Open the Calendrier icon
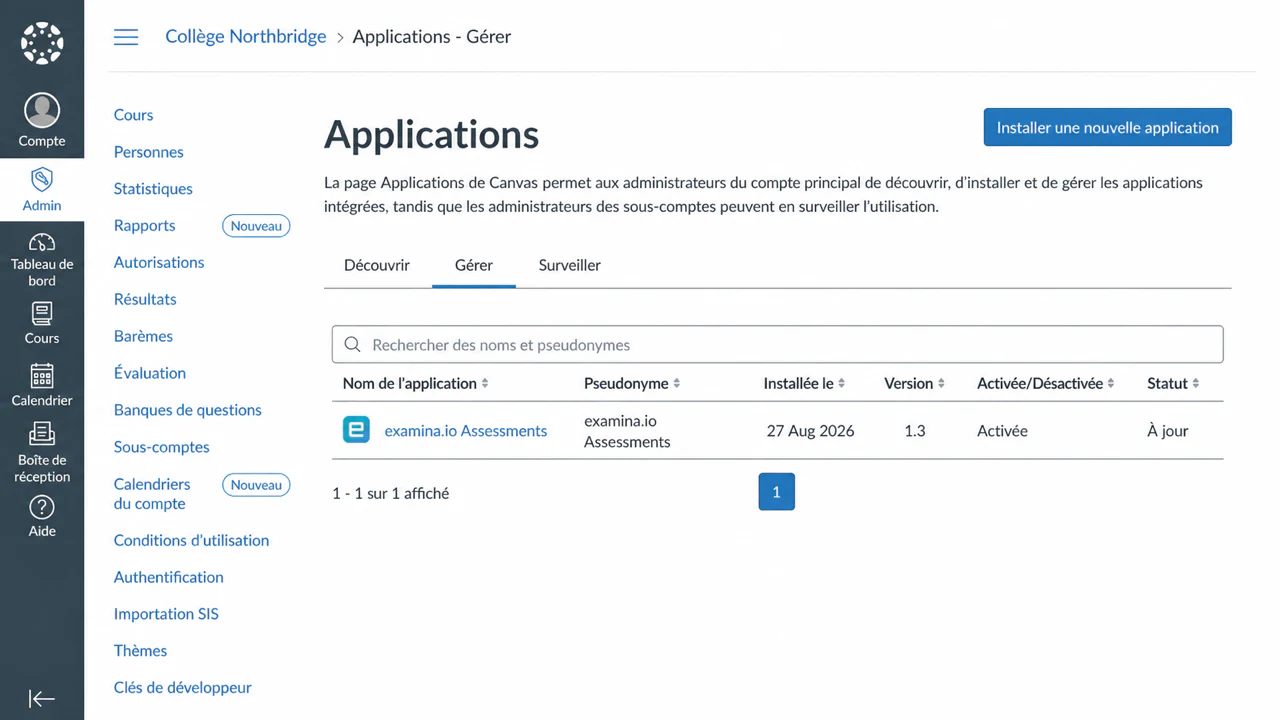Image resolution: width=1280 pixels, height=720 pixels. [x=42, y=376]
